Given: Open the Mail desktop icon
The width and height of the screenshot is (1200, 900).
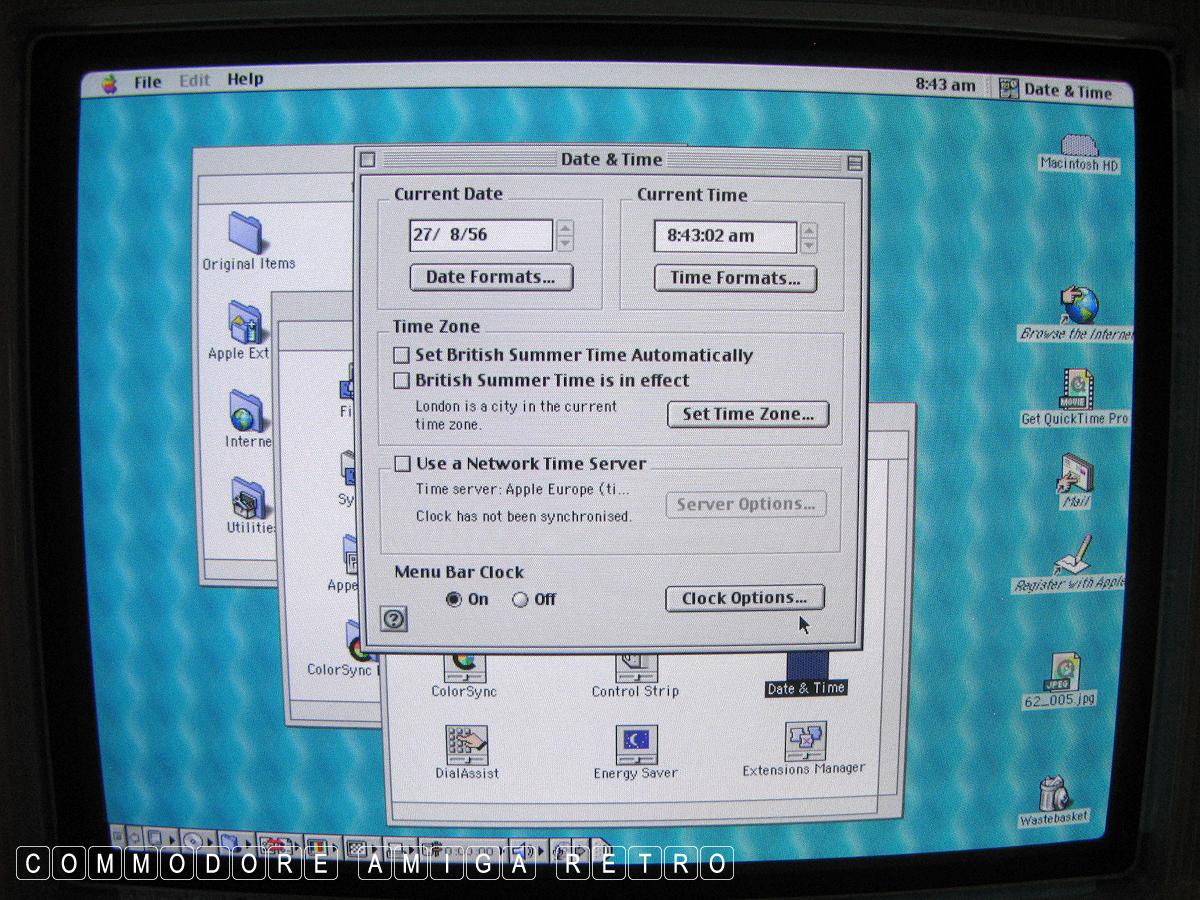Looking at the screenshot, I should pos(1076,473).
